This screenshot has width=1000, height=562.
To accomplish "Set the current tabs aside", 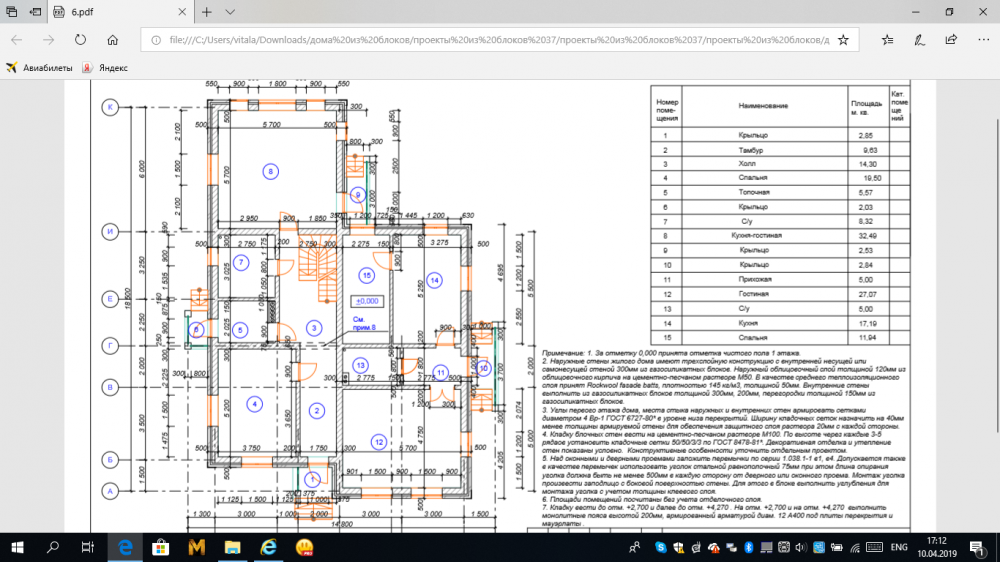I will pos(36,12).
